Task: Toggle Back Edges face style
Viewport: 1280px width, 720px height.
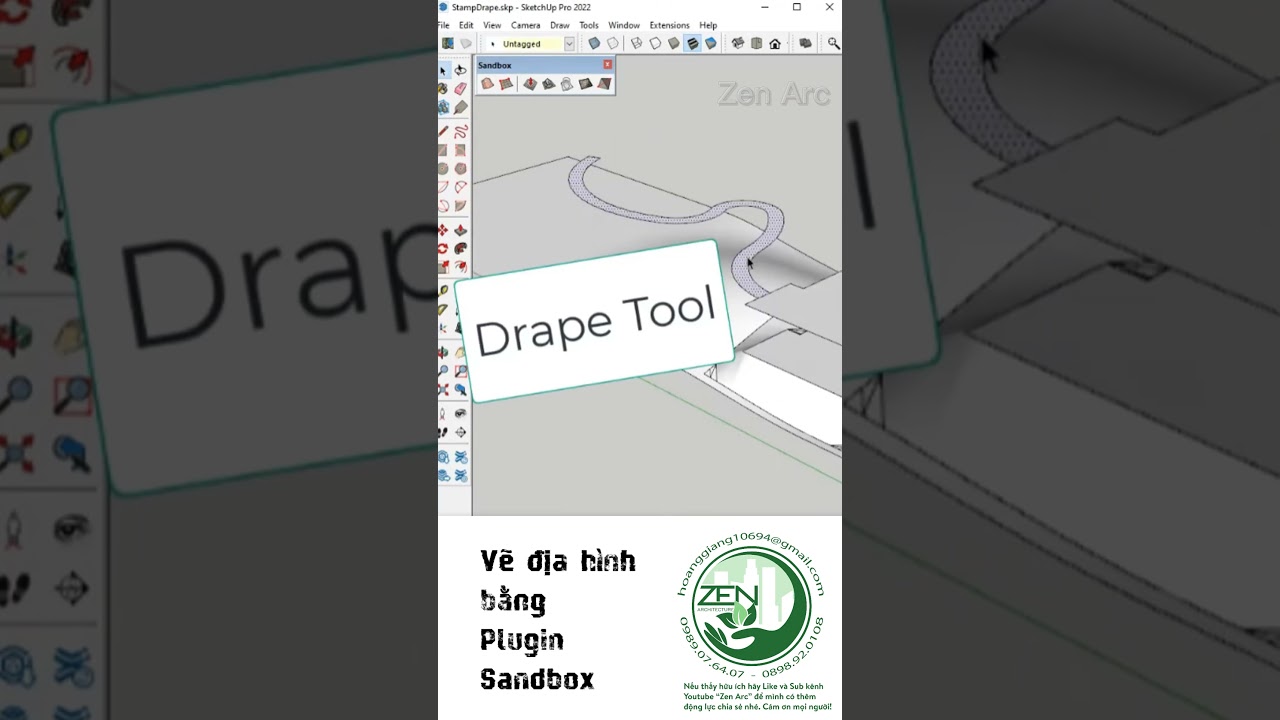Action: [x=613, y=43]
